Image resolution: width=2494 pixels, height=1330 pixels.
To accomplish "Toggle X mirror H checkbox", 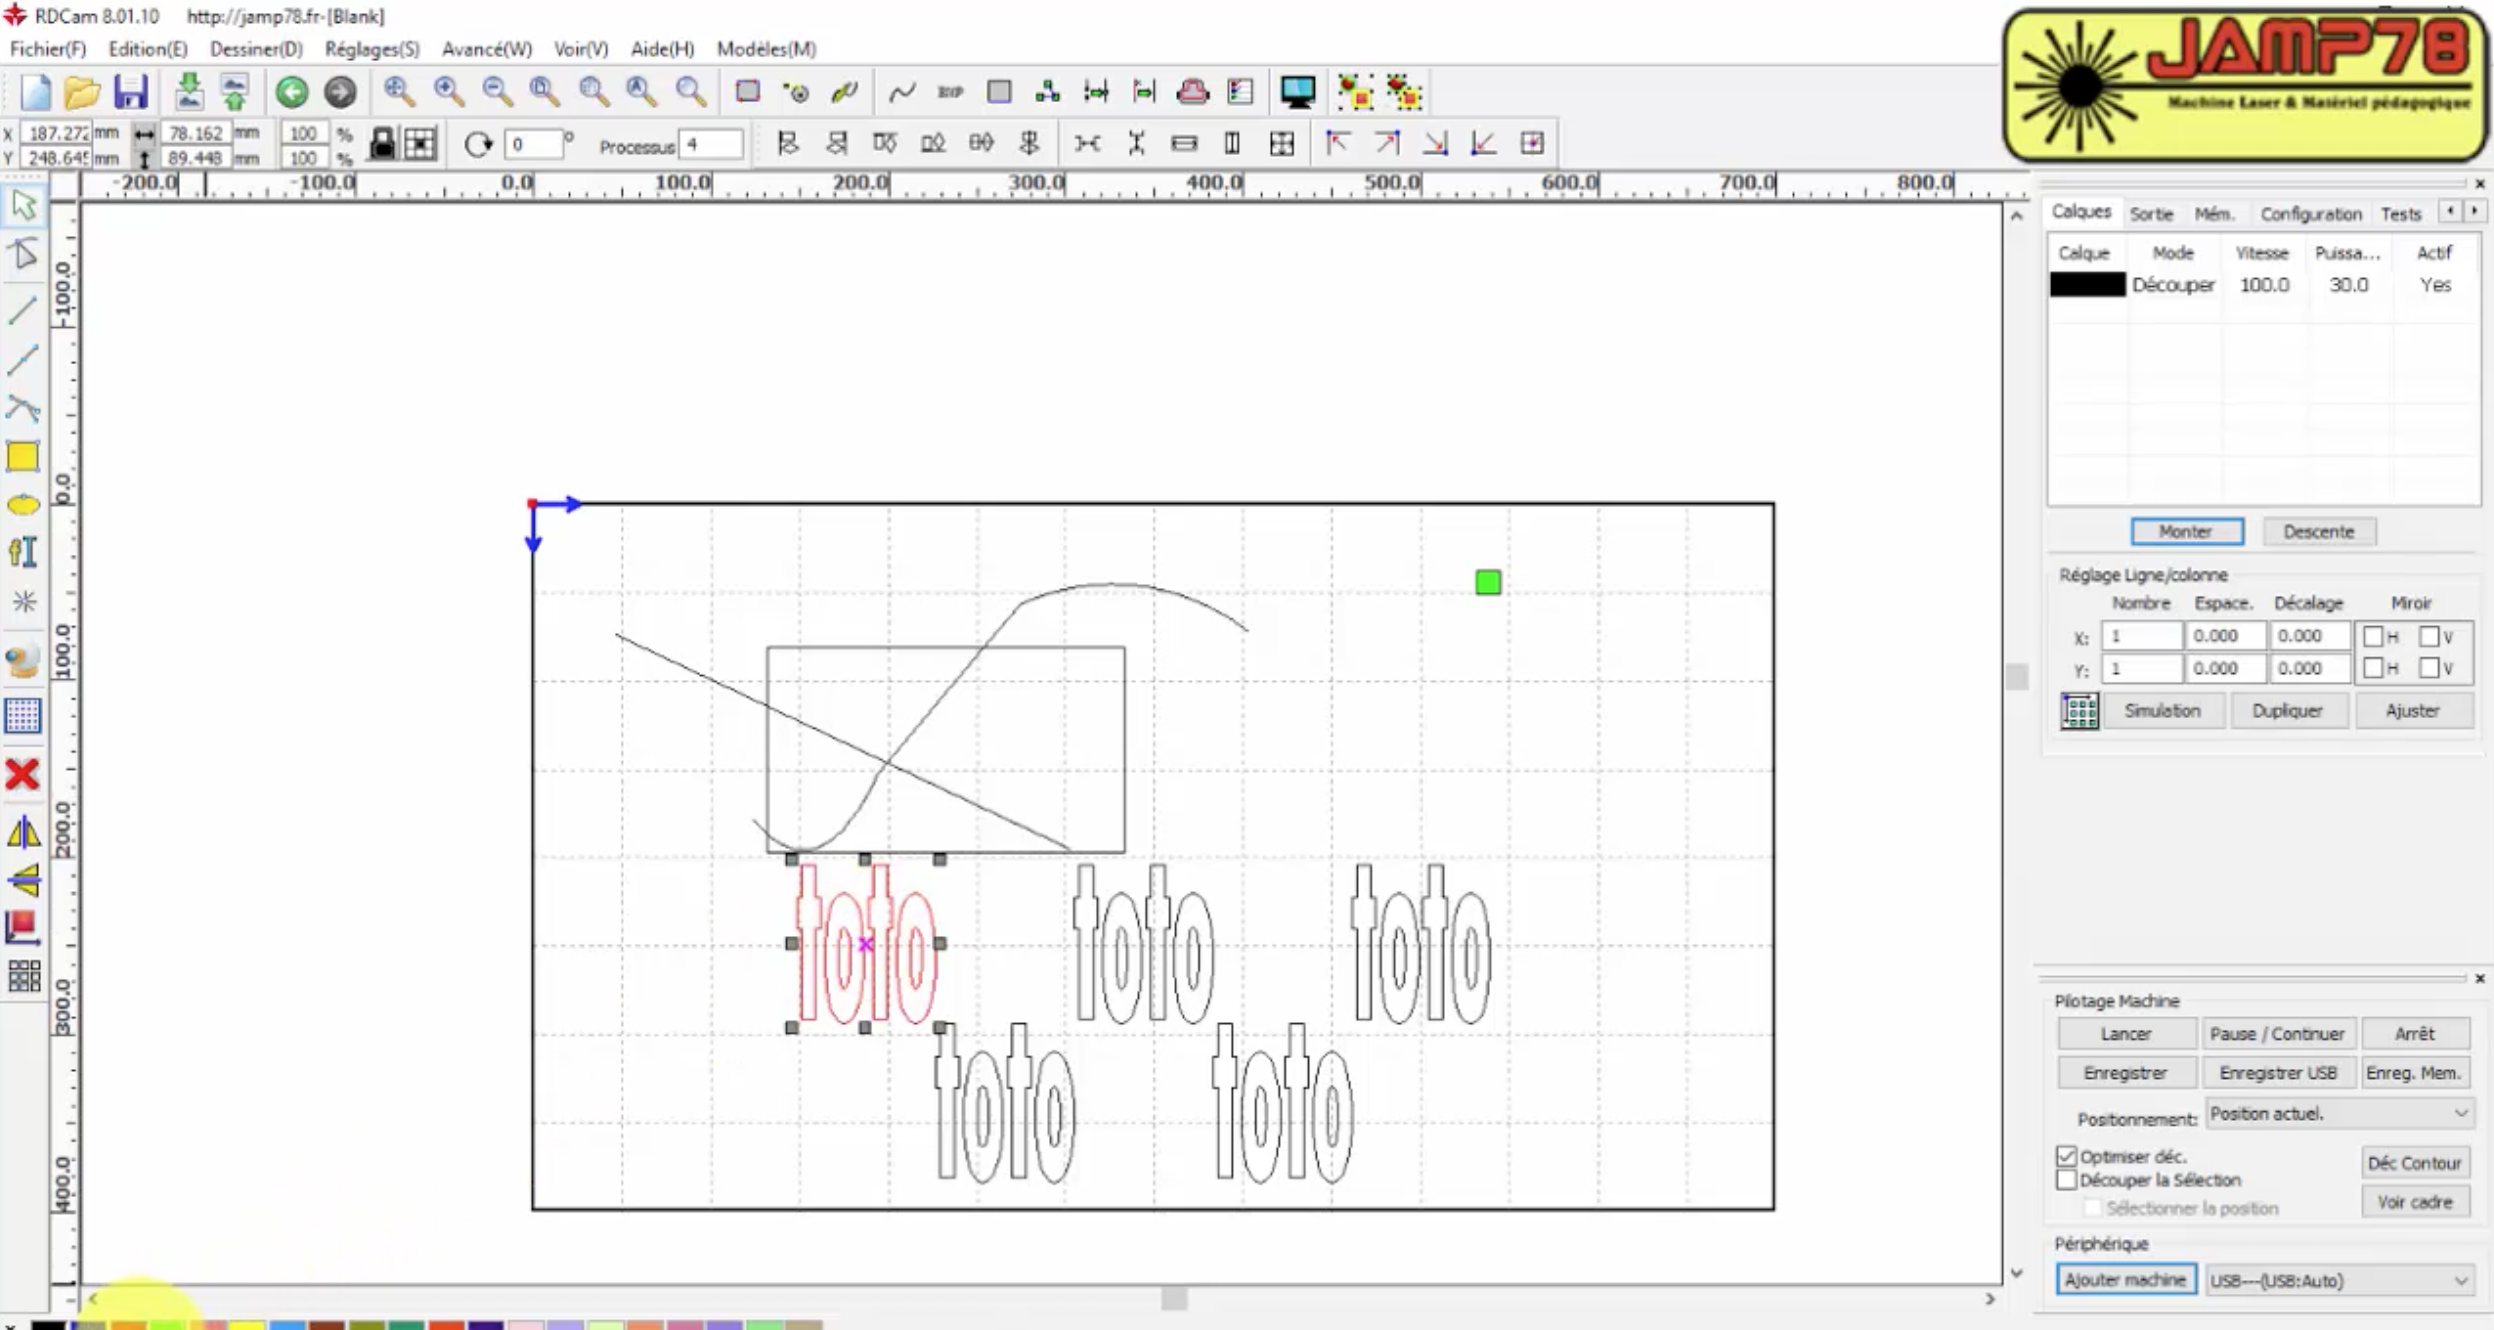I will coord(2373,636).
